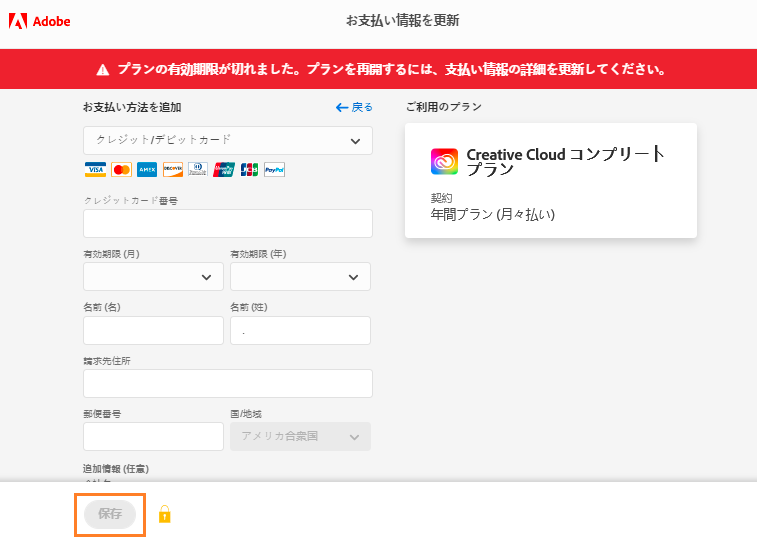
Task: Click the billing address input field
Action: coord(228,383)
